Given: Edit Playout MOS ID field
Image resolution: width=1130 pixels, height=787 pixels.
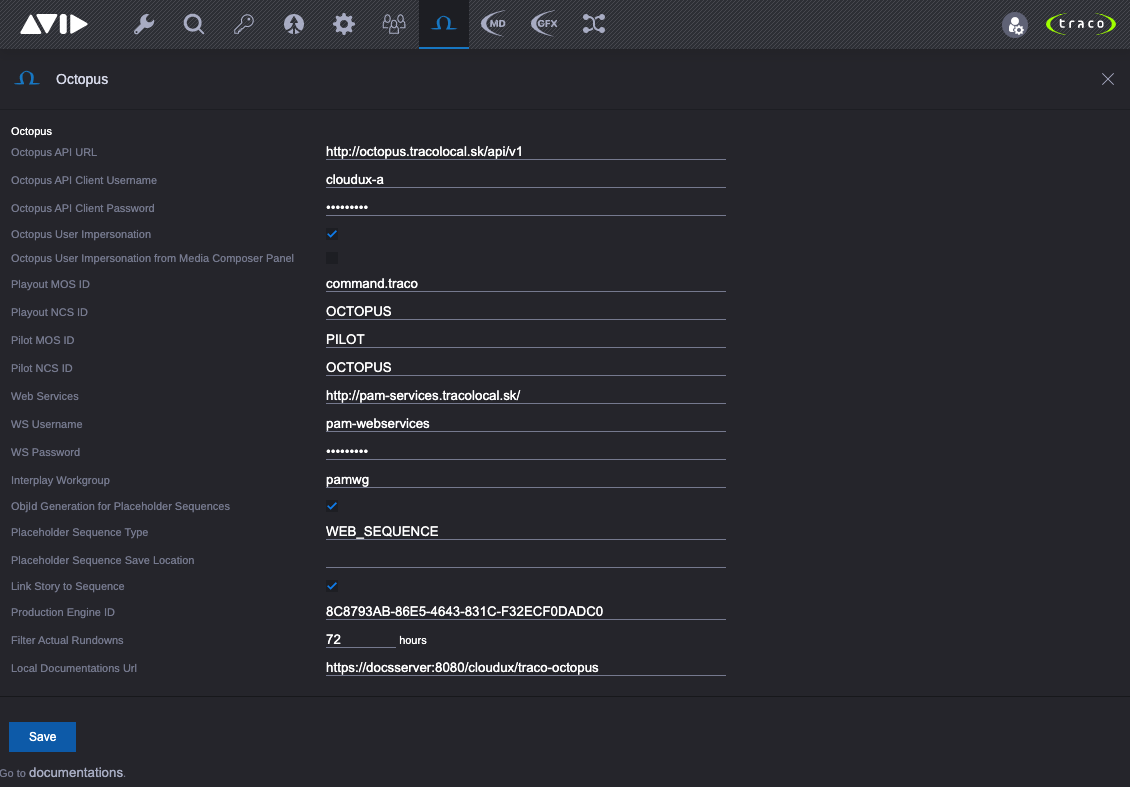Looking at the screenshot, I should tap(525, 283).
